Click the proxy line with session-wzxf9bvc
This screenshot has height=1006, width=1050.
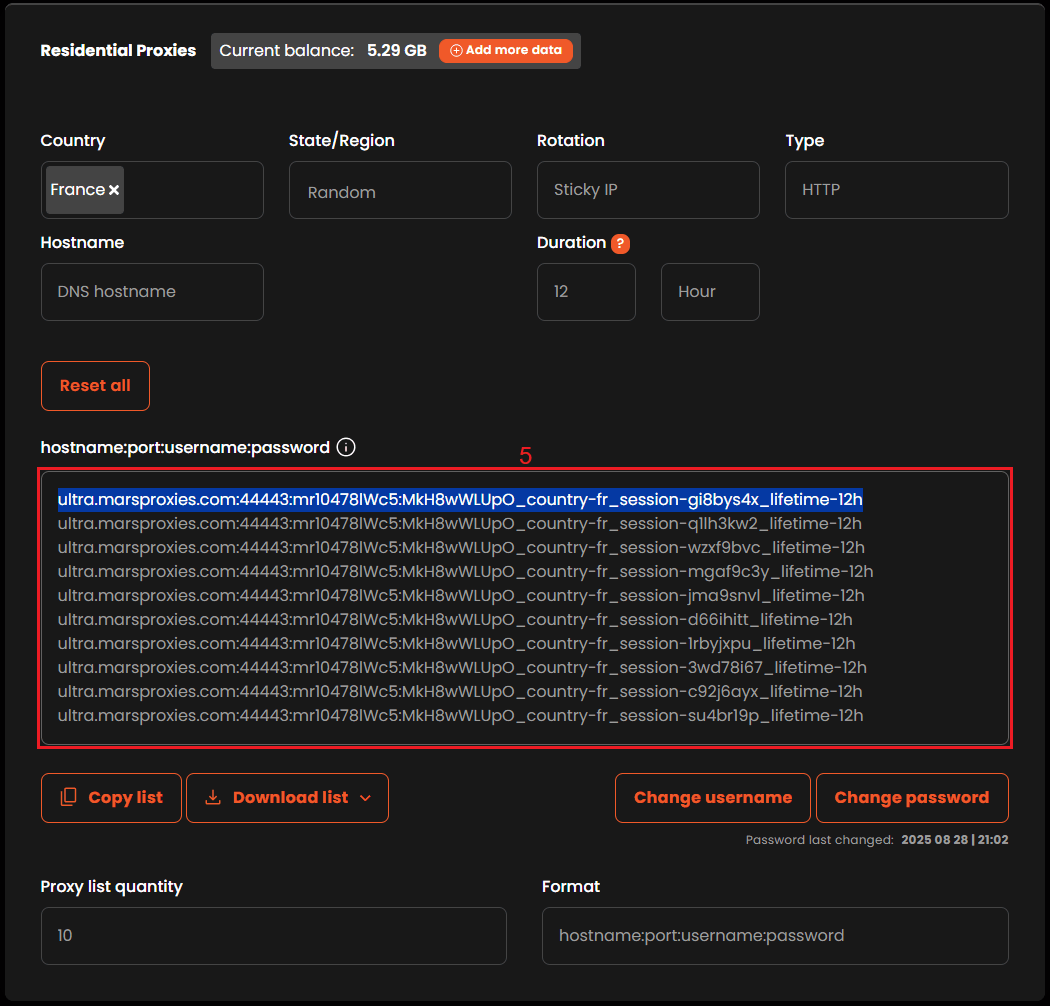click(x=461, y=548)
